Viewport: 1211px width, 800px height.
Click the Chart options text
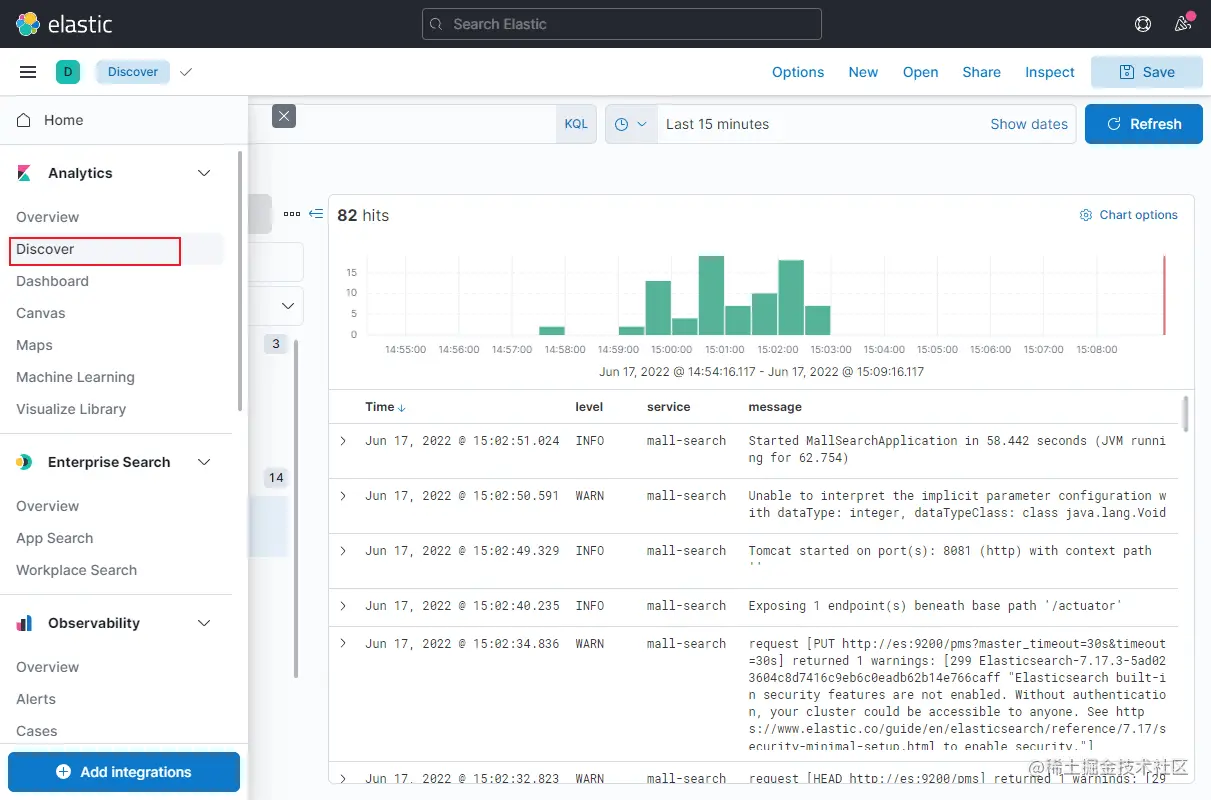point(1139,215)
